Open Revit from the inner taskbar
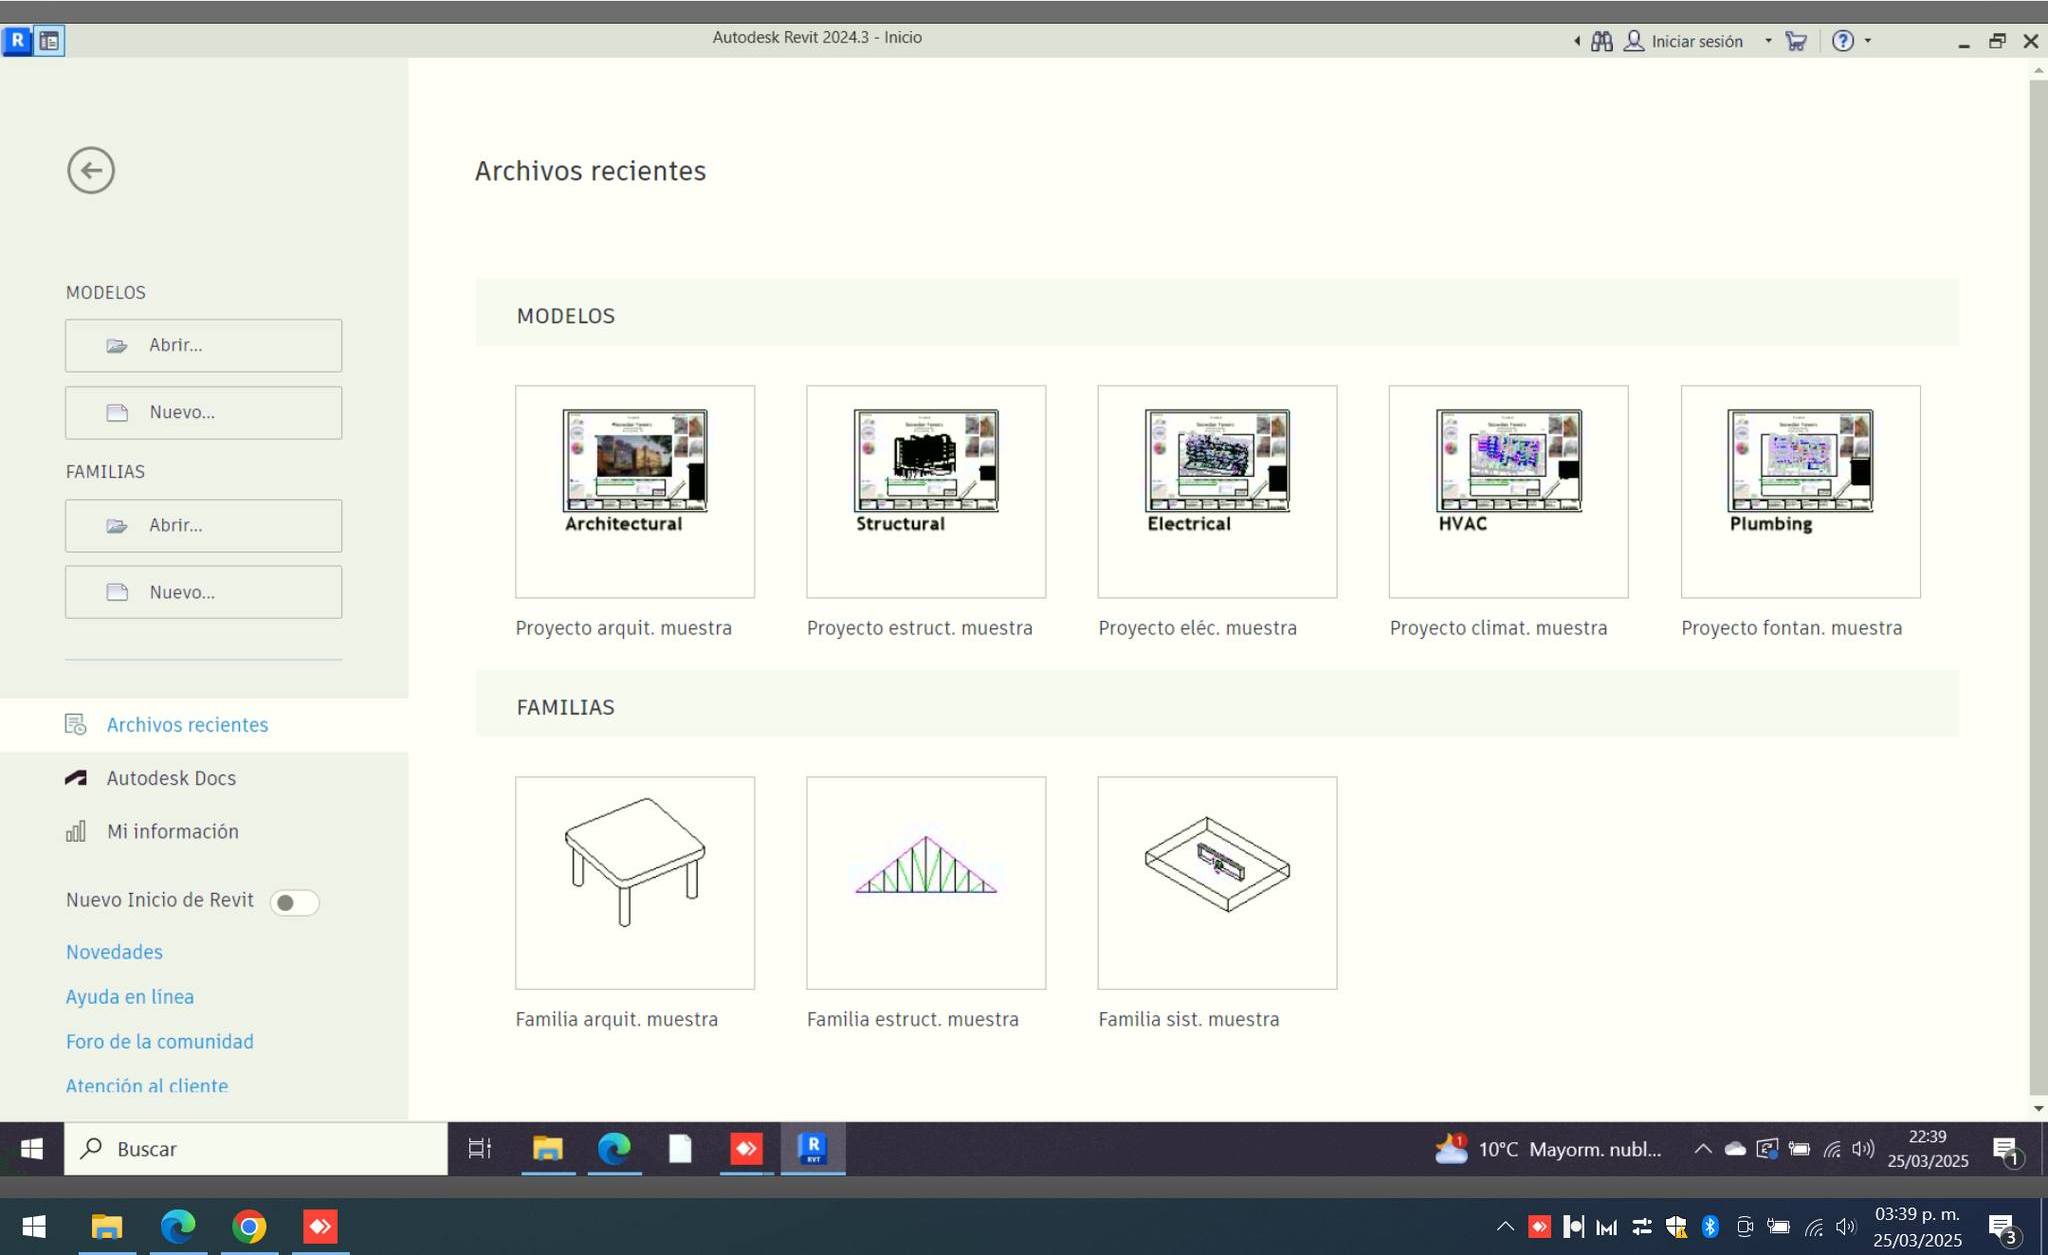 click(813, 1148)
